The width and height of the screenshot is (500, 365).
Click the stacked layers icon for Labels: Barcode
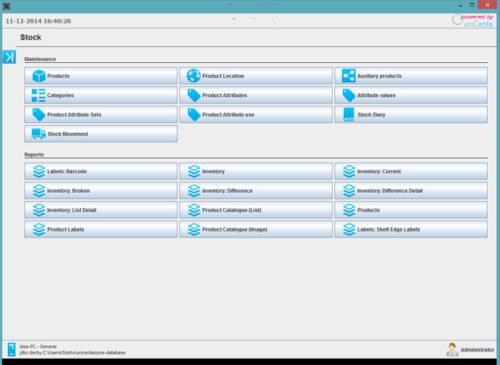point(39,171)
